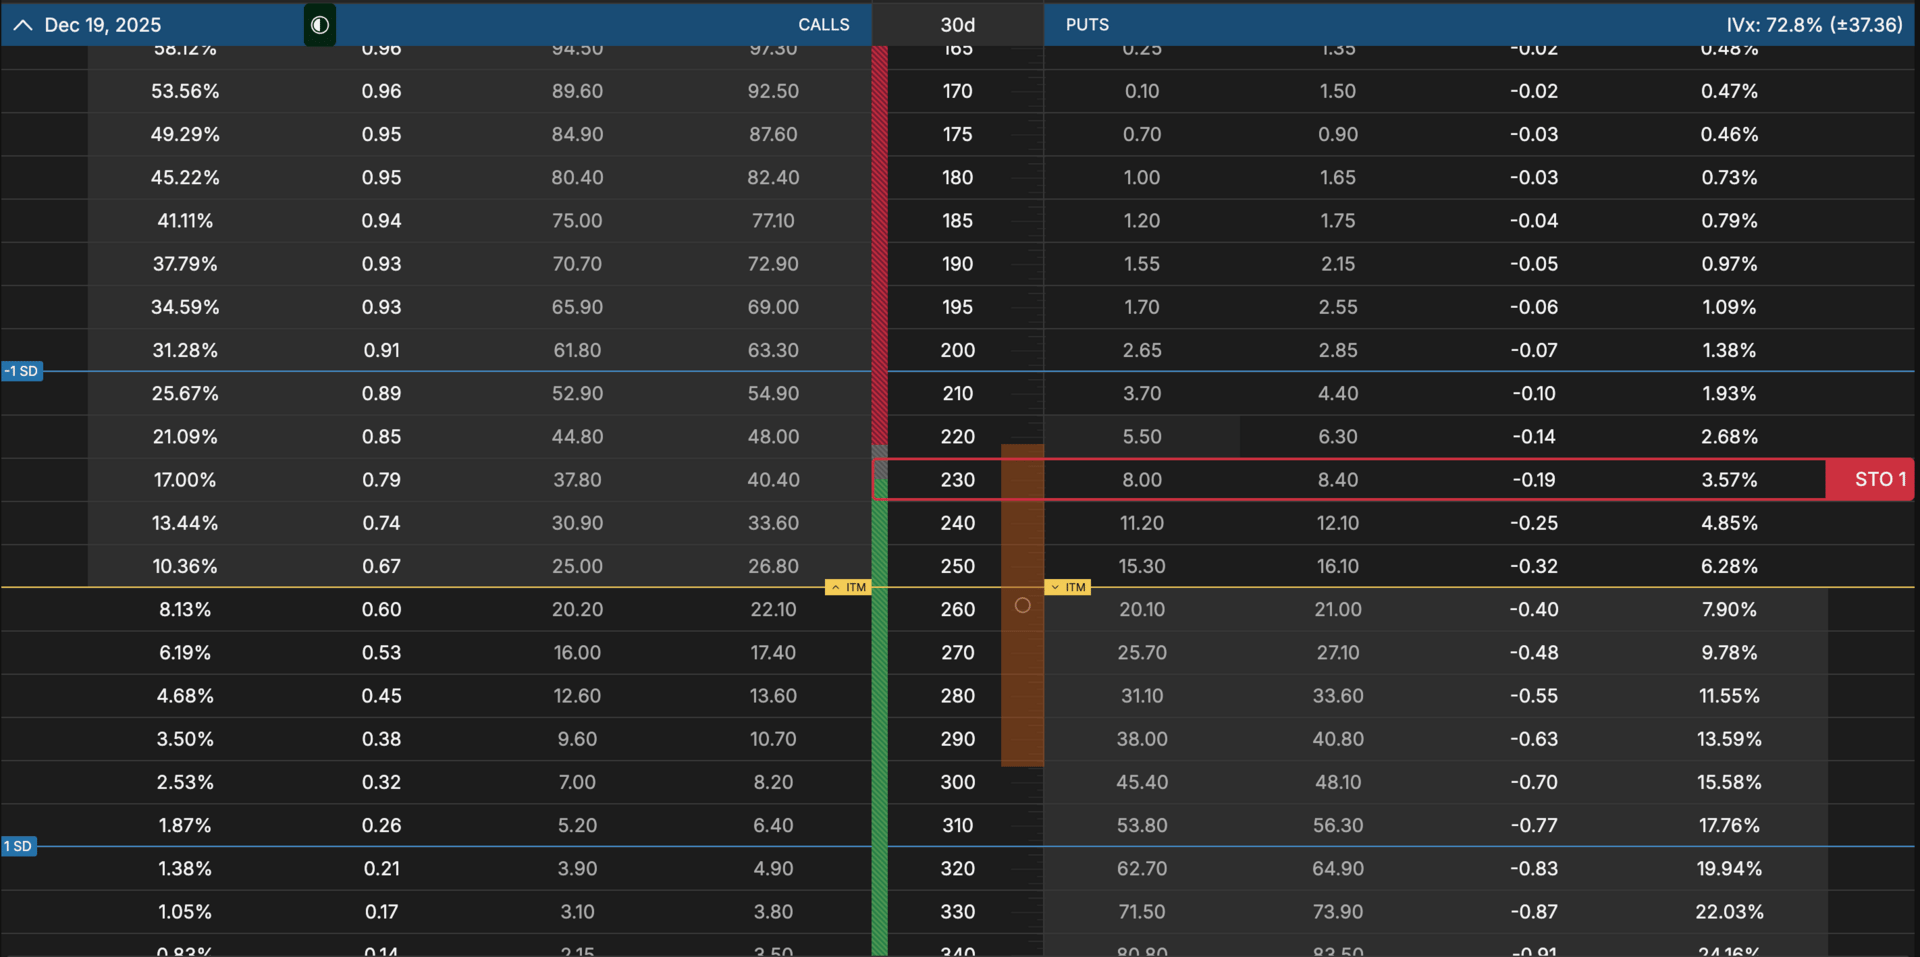Click call bid 30.90 at strike 240

[x=577, y=523]
